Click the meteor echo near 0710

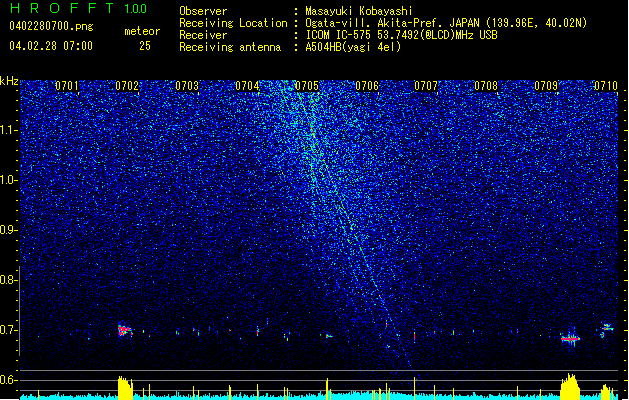tap(607, 330)
